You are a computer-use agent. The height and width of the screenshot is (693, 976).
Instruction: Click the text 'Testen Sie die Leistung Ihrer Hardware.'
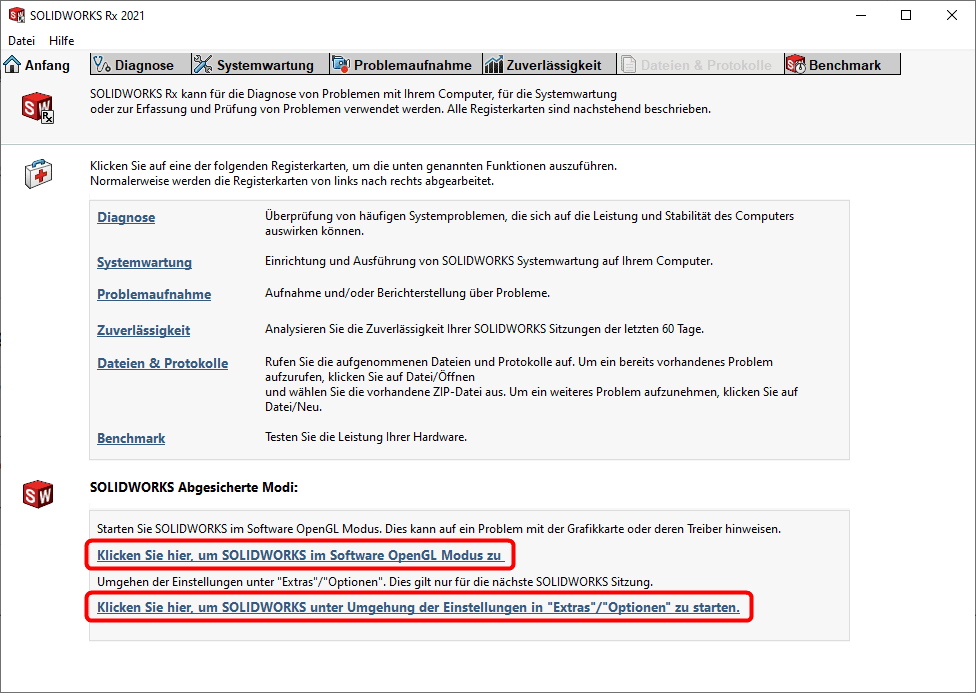(x=366, y=437)
